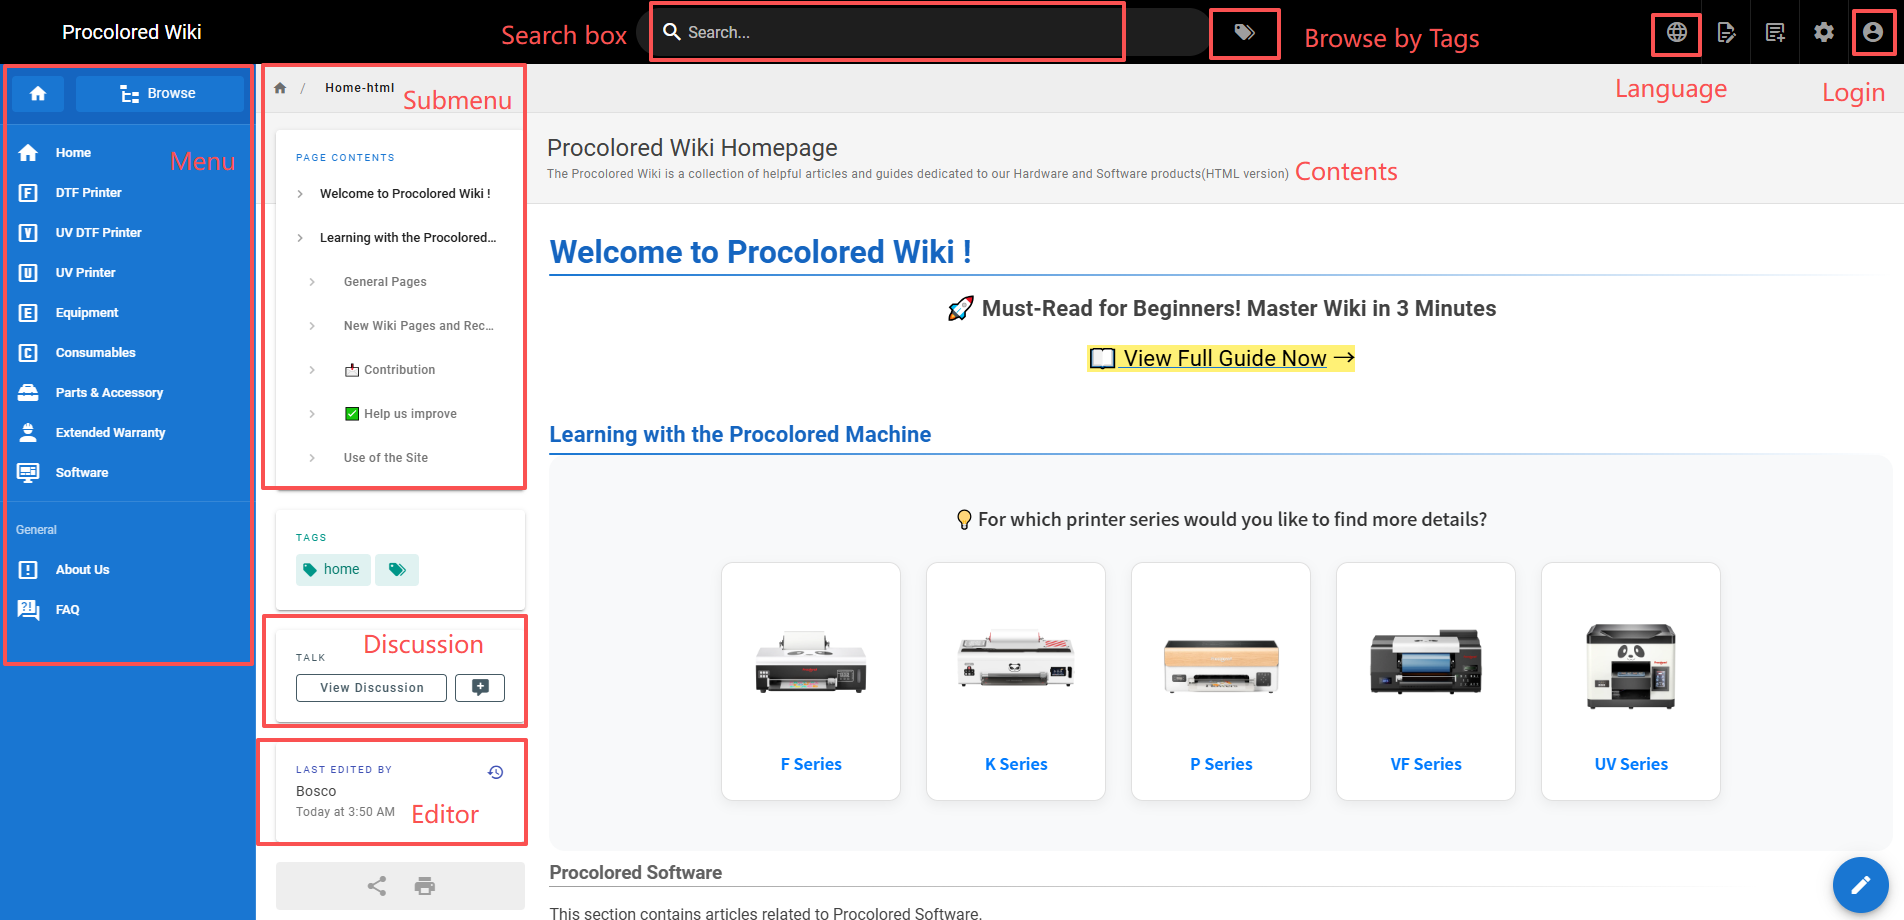The image size is (1904, 920).
Task: Click the floating pencil edit button
Action: 1860,885
